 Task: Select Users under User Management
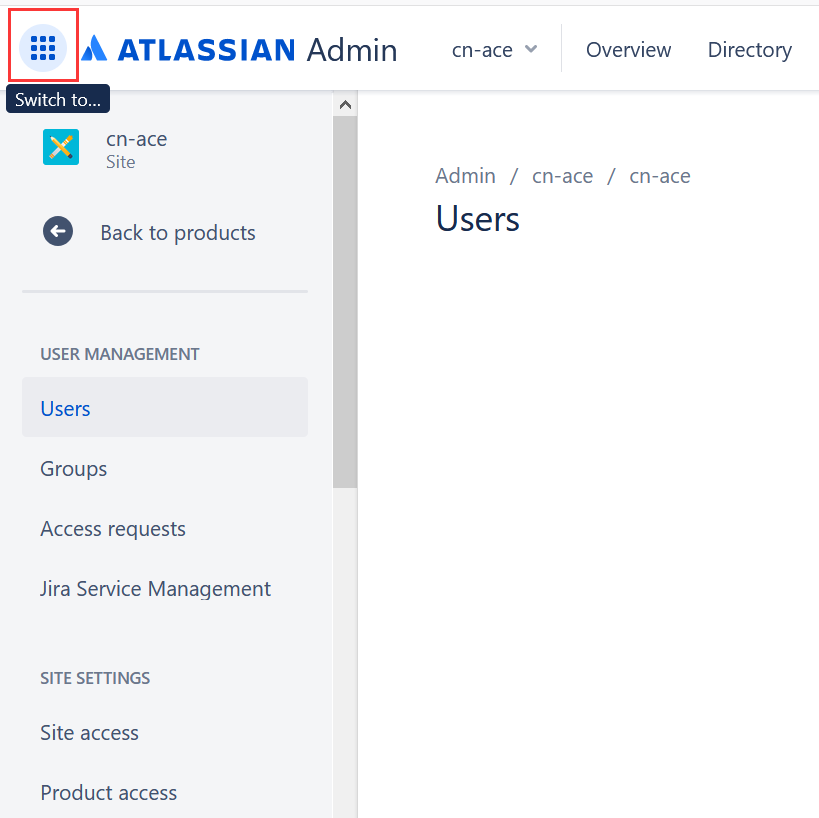point(65,408)
